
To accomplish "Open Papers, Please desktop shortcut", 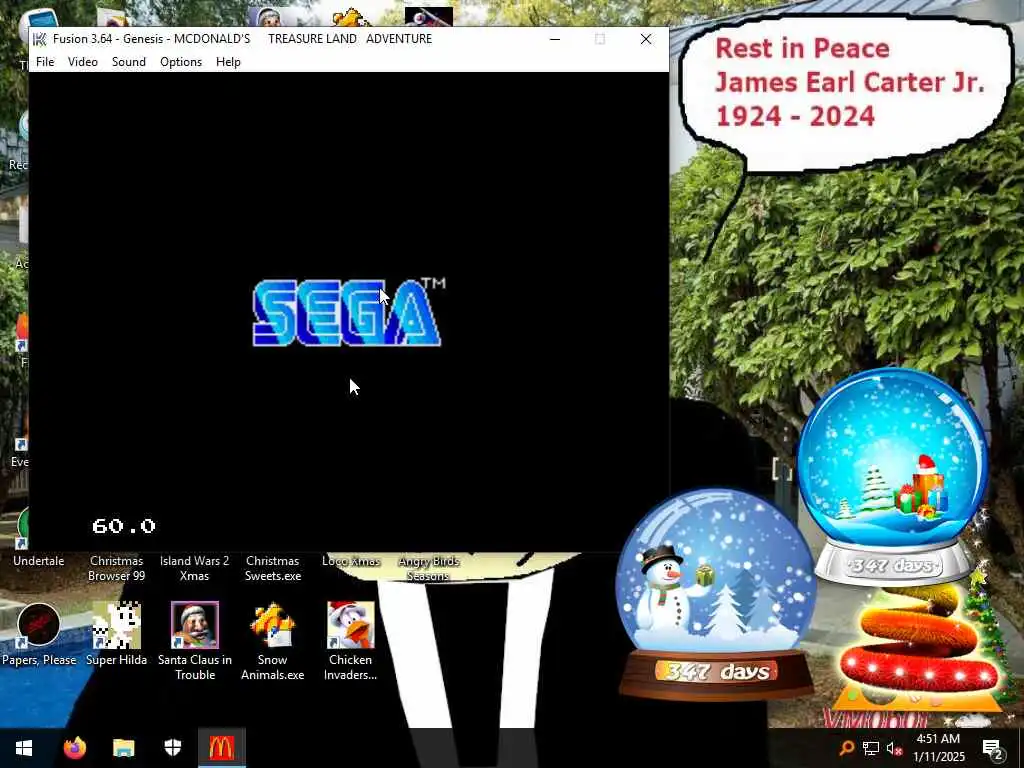I will [39, 635].
